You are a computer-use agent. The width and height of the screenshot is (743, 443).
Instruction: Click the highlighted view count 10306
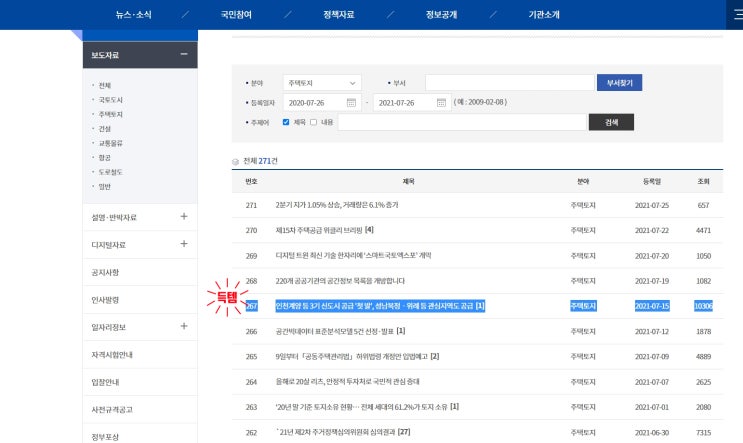tap(703, 306)
